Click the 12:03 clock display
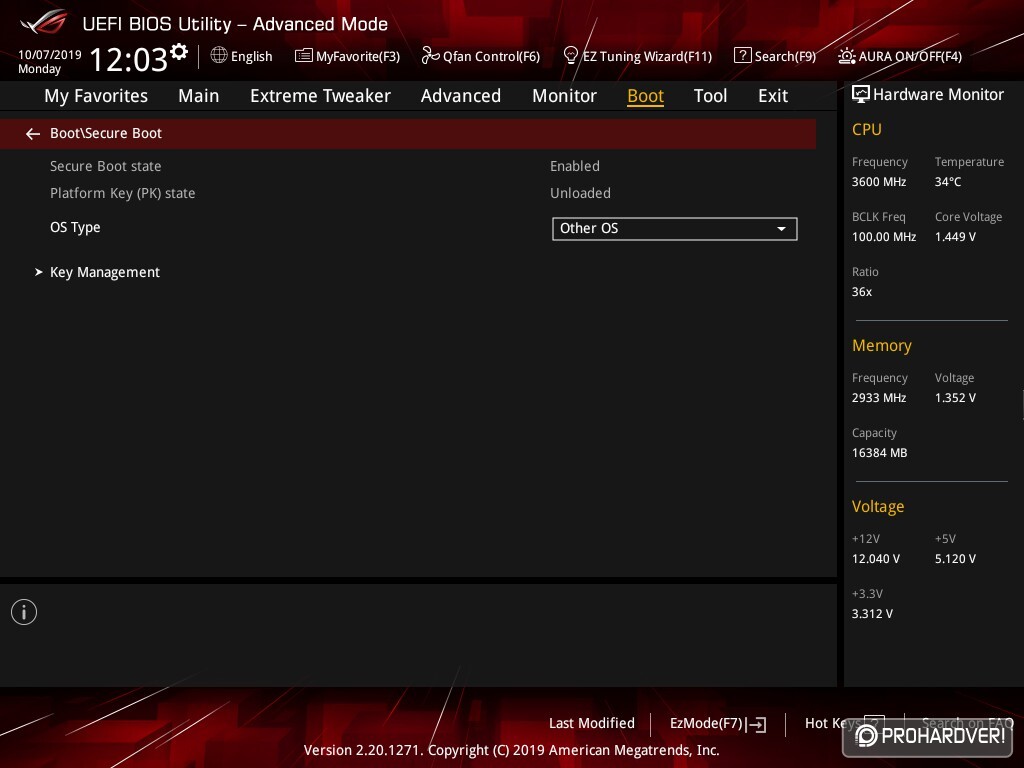Image resolution: width=1024 pixels, height=768 pixels. pos(128,59)
